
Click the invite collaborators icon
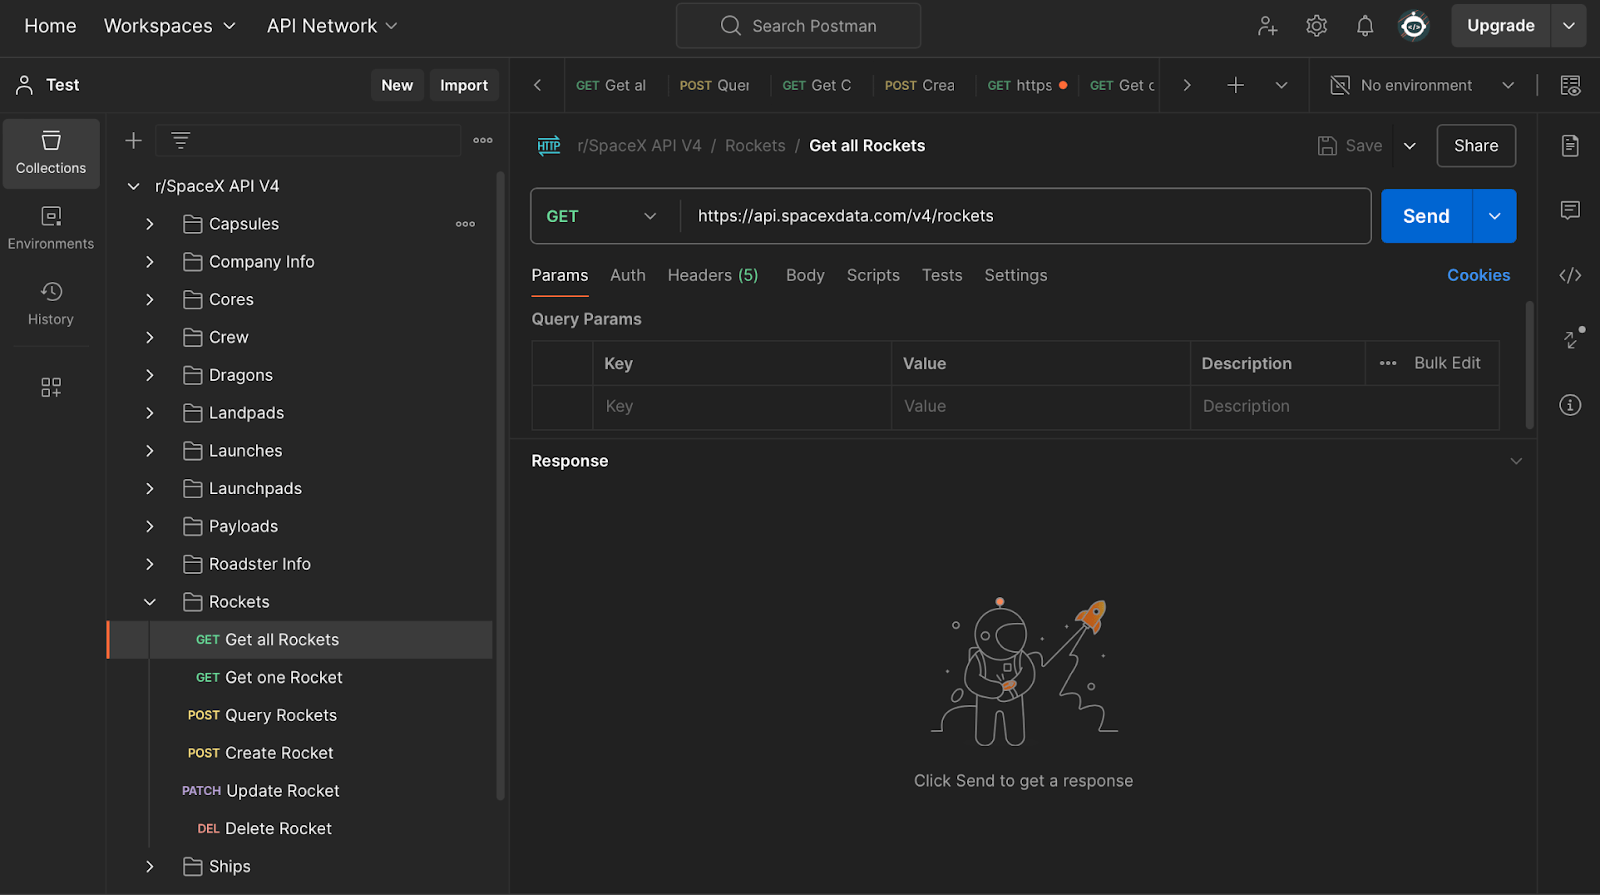1268,26
